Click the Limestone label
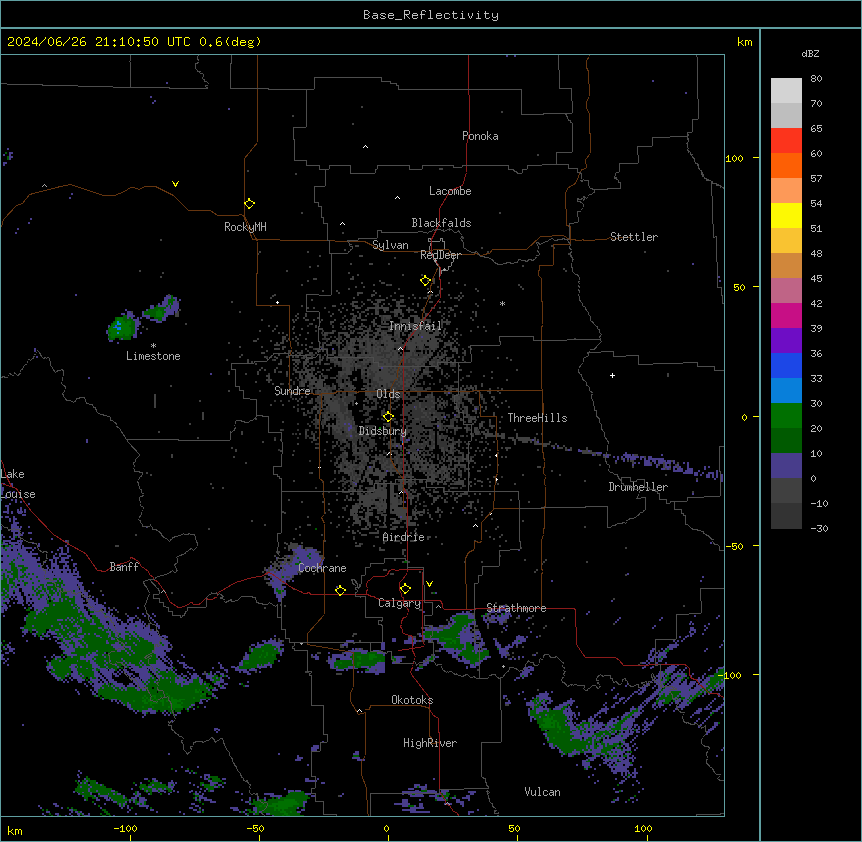 coord(153,356)
